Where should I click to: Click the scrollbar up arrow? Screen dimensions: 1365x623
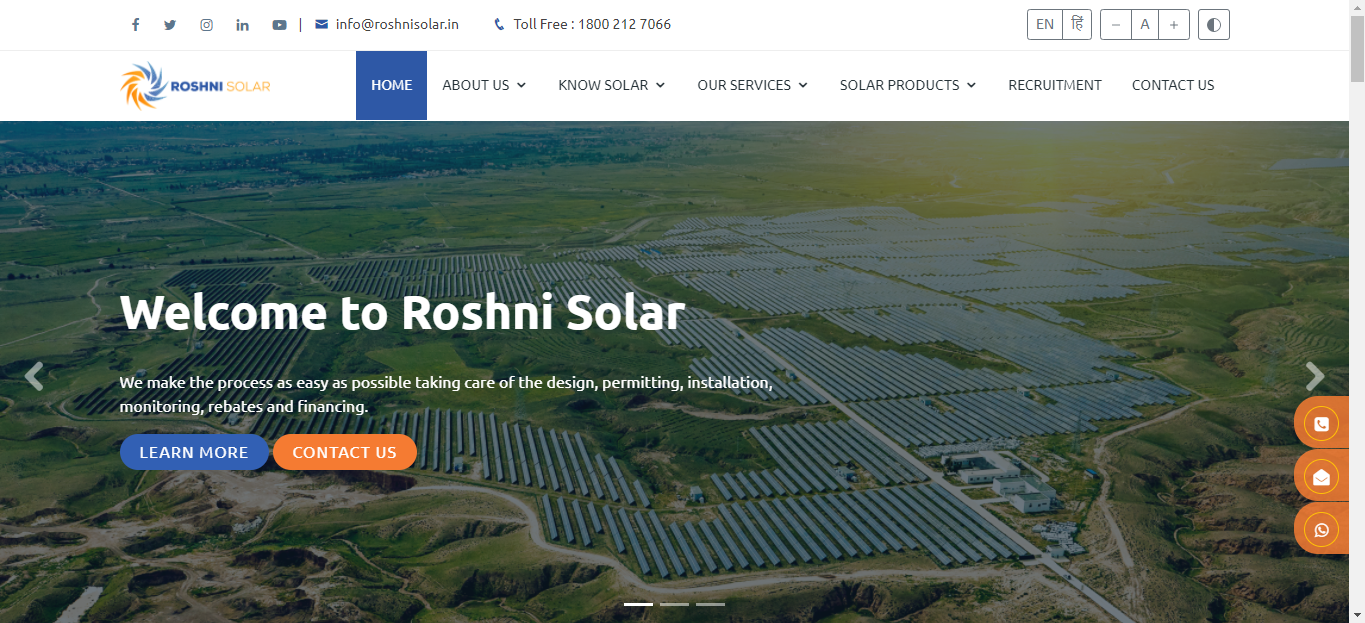pyautogui.click(x=1357, y=8)
